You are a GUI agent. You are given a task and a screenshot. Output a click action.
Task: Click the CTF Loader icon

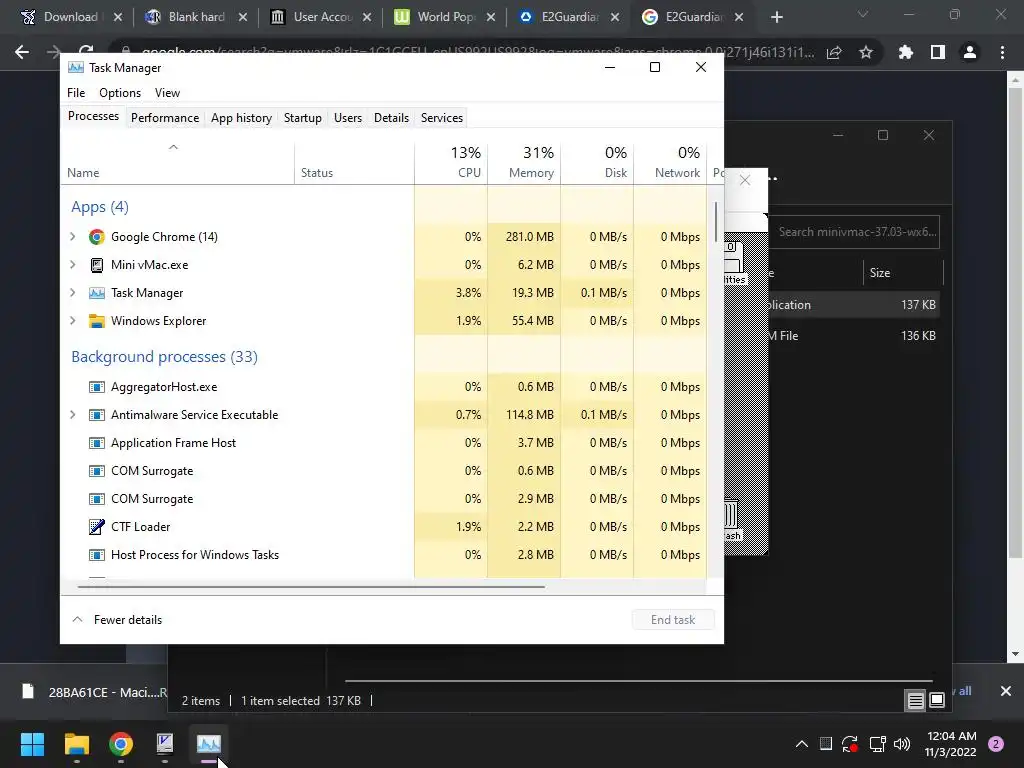[97, 527]
